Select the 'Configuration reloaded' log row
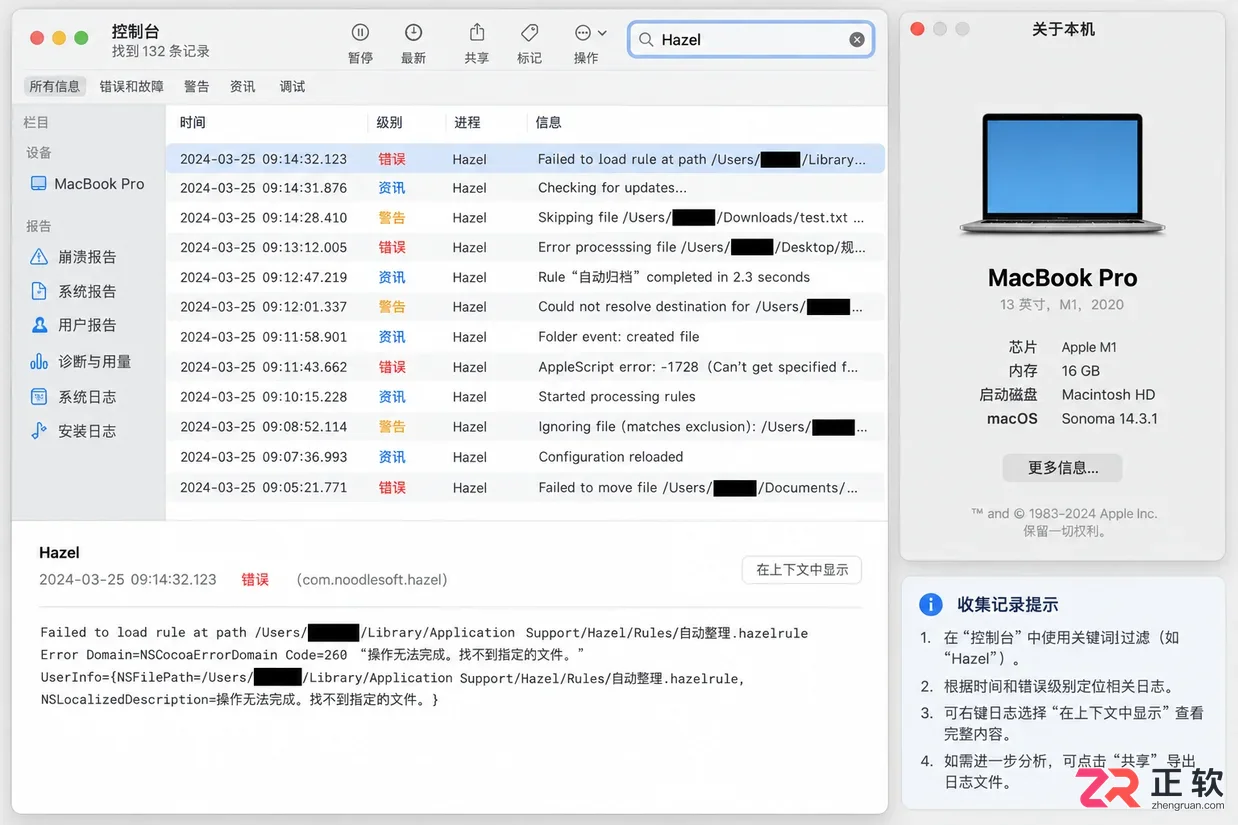 tap(525, 457)
